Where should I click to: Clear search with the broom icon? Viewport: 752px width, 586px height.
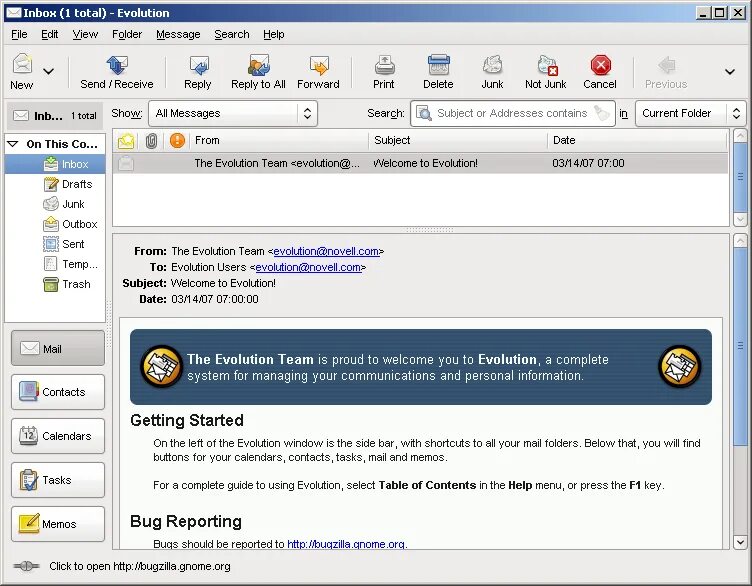[x=601, y=113]
